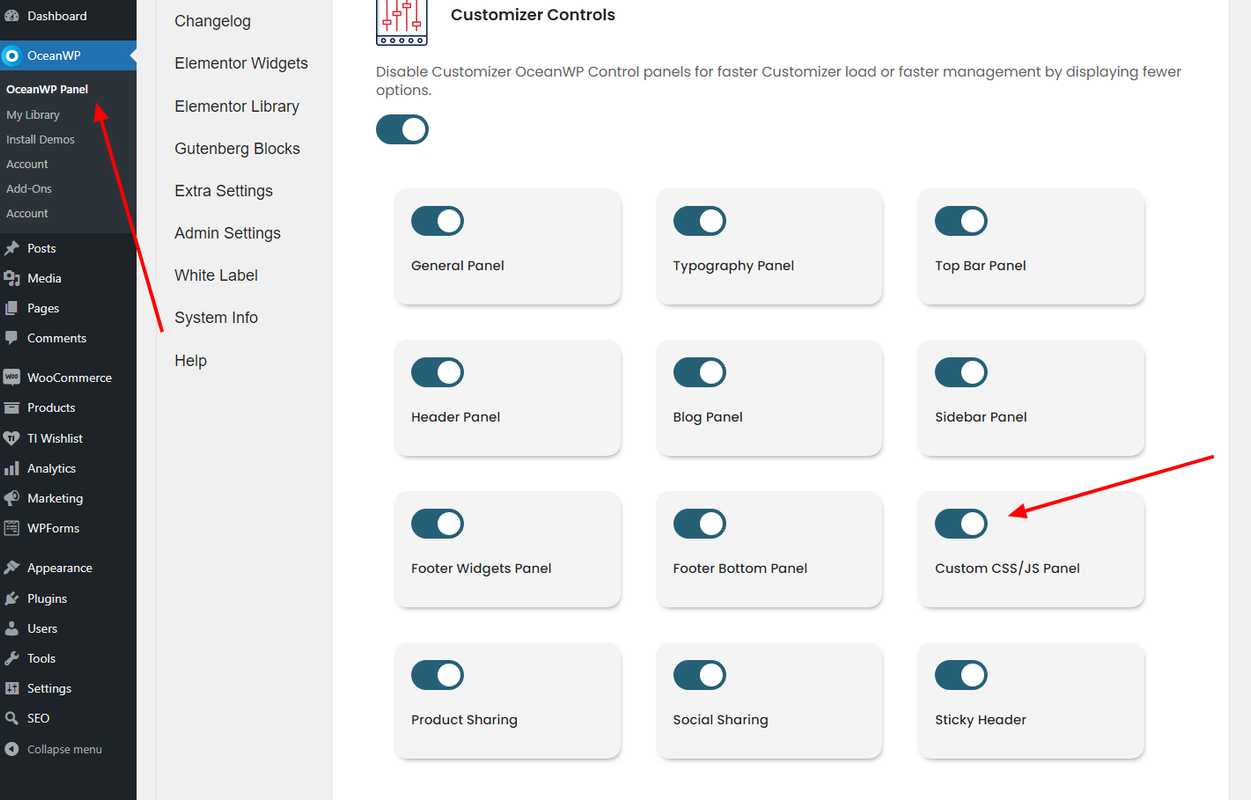The width and height of the screenshot is (1251, 800).
Task: Open the Elementor Widgets tab
Action: point(241,63)
